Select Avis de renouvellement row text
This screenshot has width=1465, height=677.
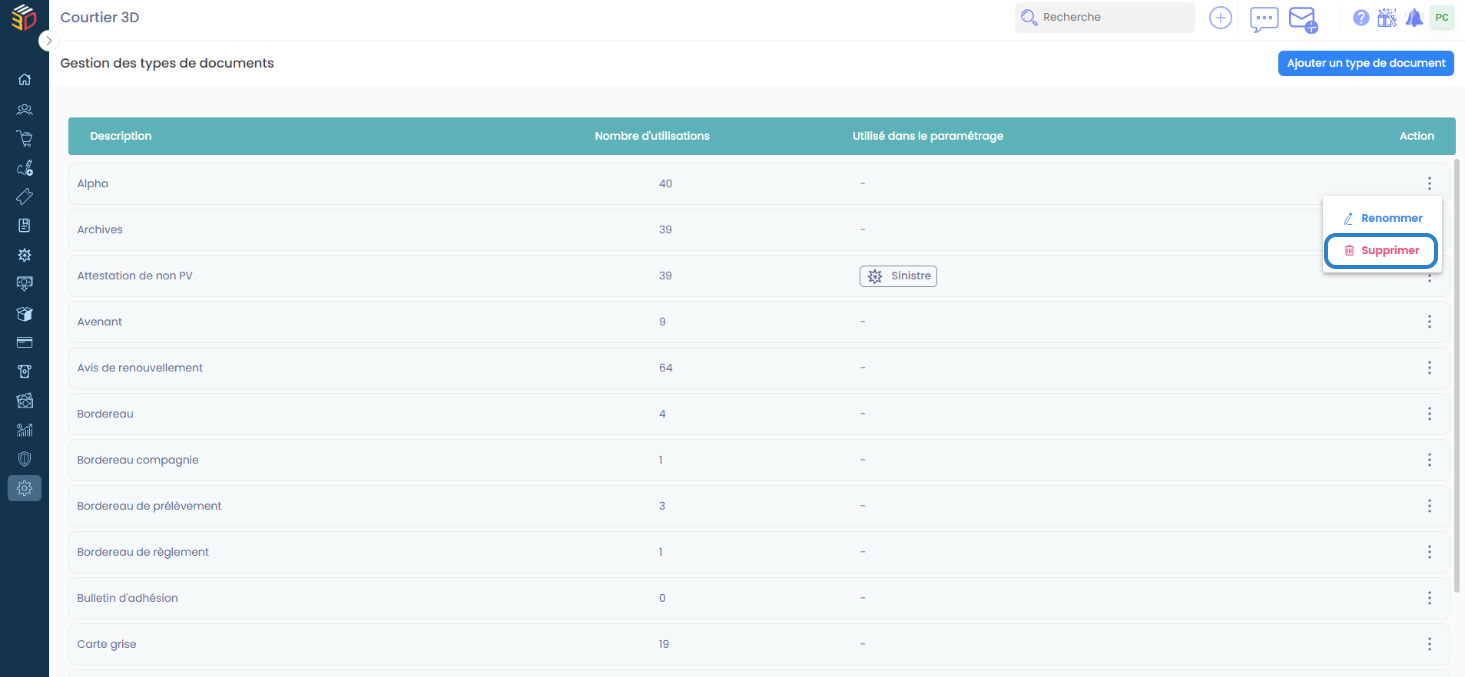coord(140,367)
